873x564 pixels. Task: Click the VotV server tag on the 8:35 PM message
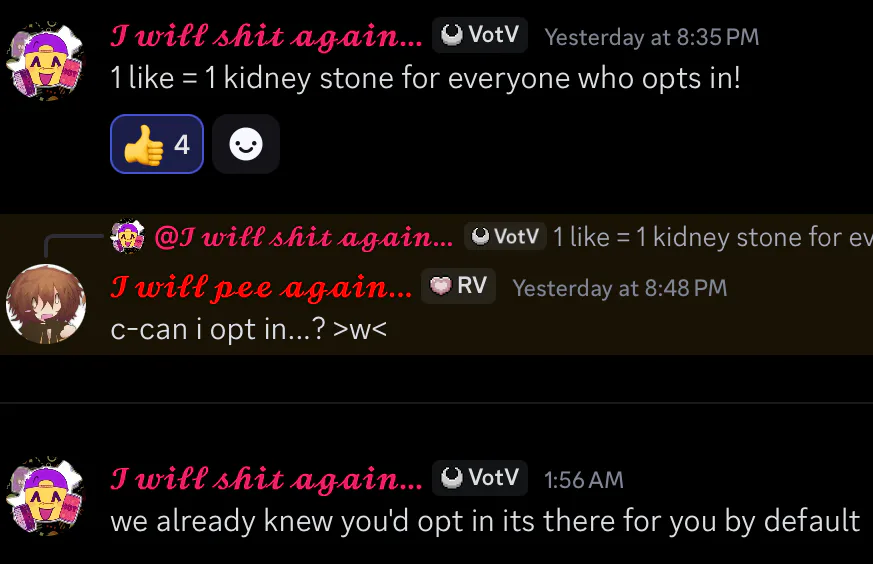click(x=480, y=35)
